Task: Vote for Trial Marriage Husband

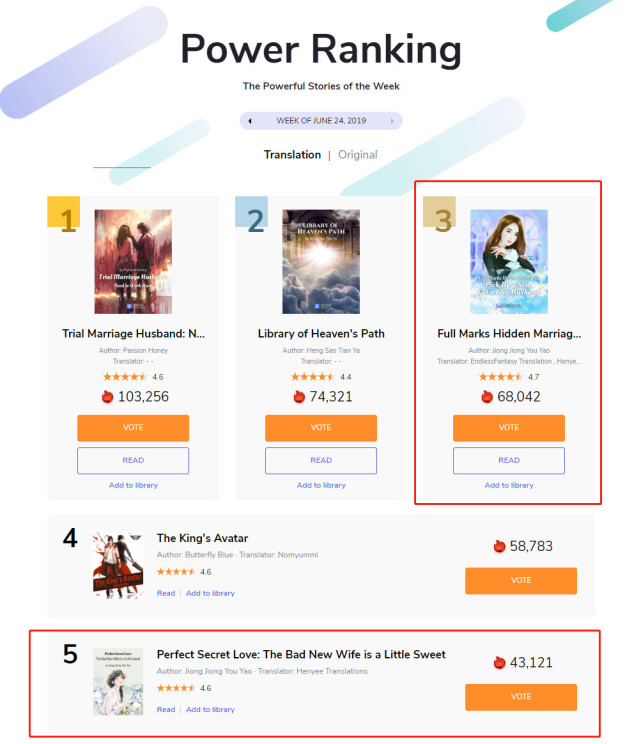Action: [133, 428]
